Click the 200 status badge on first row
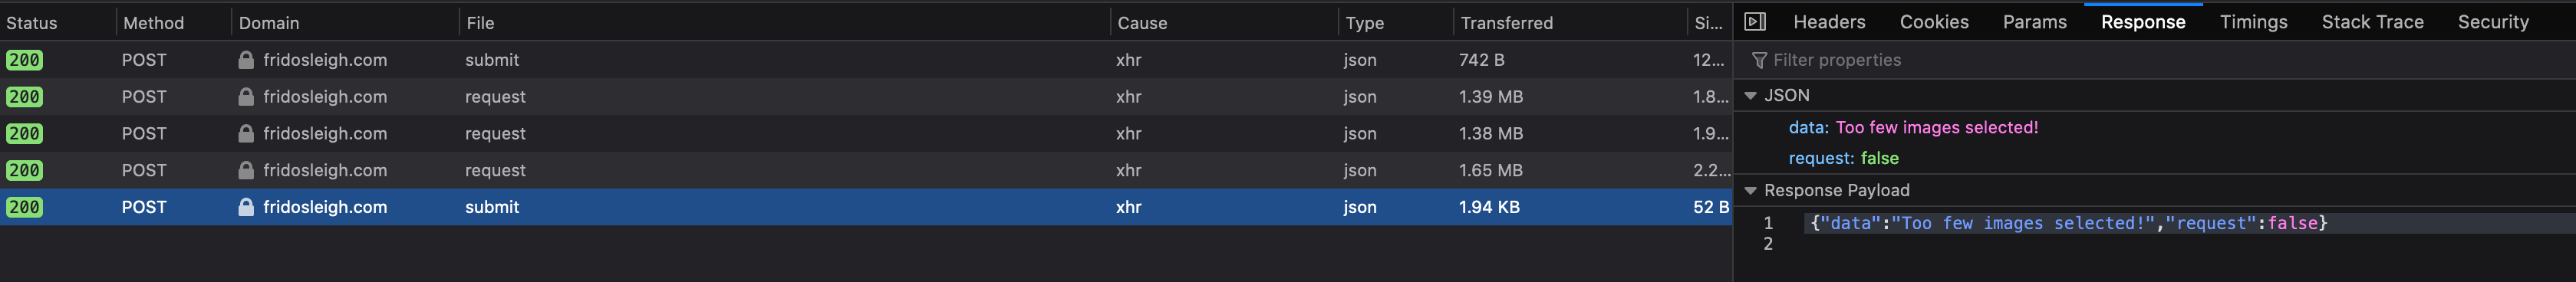The image size is (2576, 282). click(x=24, y=60)
